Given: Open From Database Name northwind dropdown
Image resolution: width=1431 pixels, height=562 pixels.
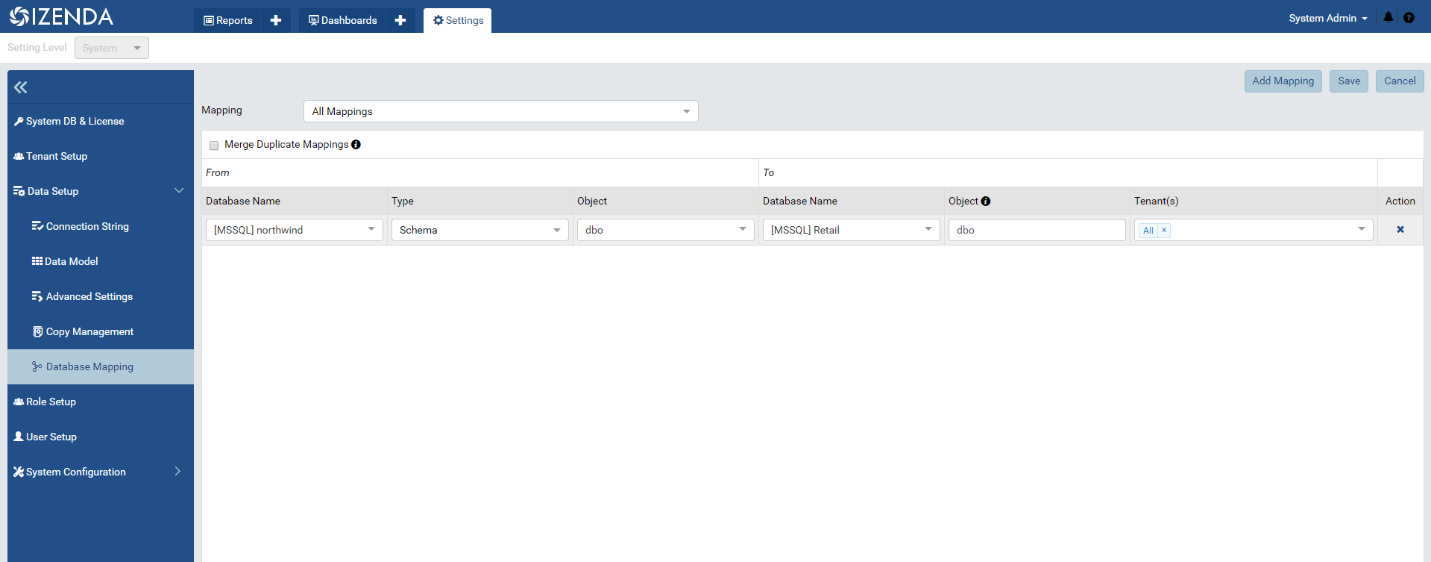Looking at the screenshot, I should point(294,230).
